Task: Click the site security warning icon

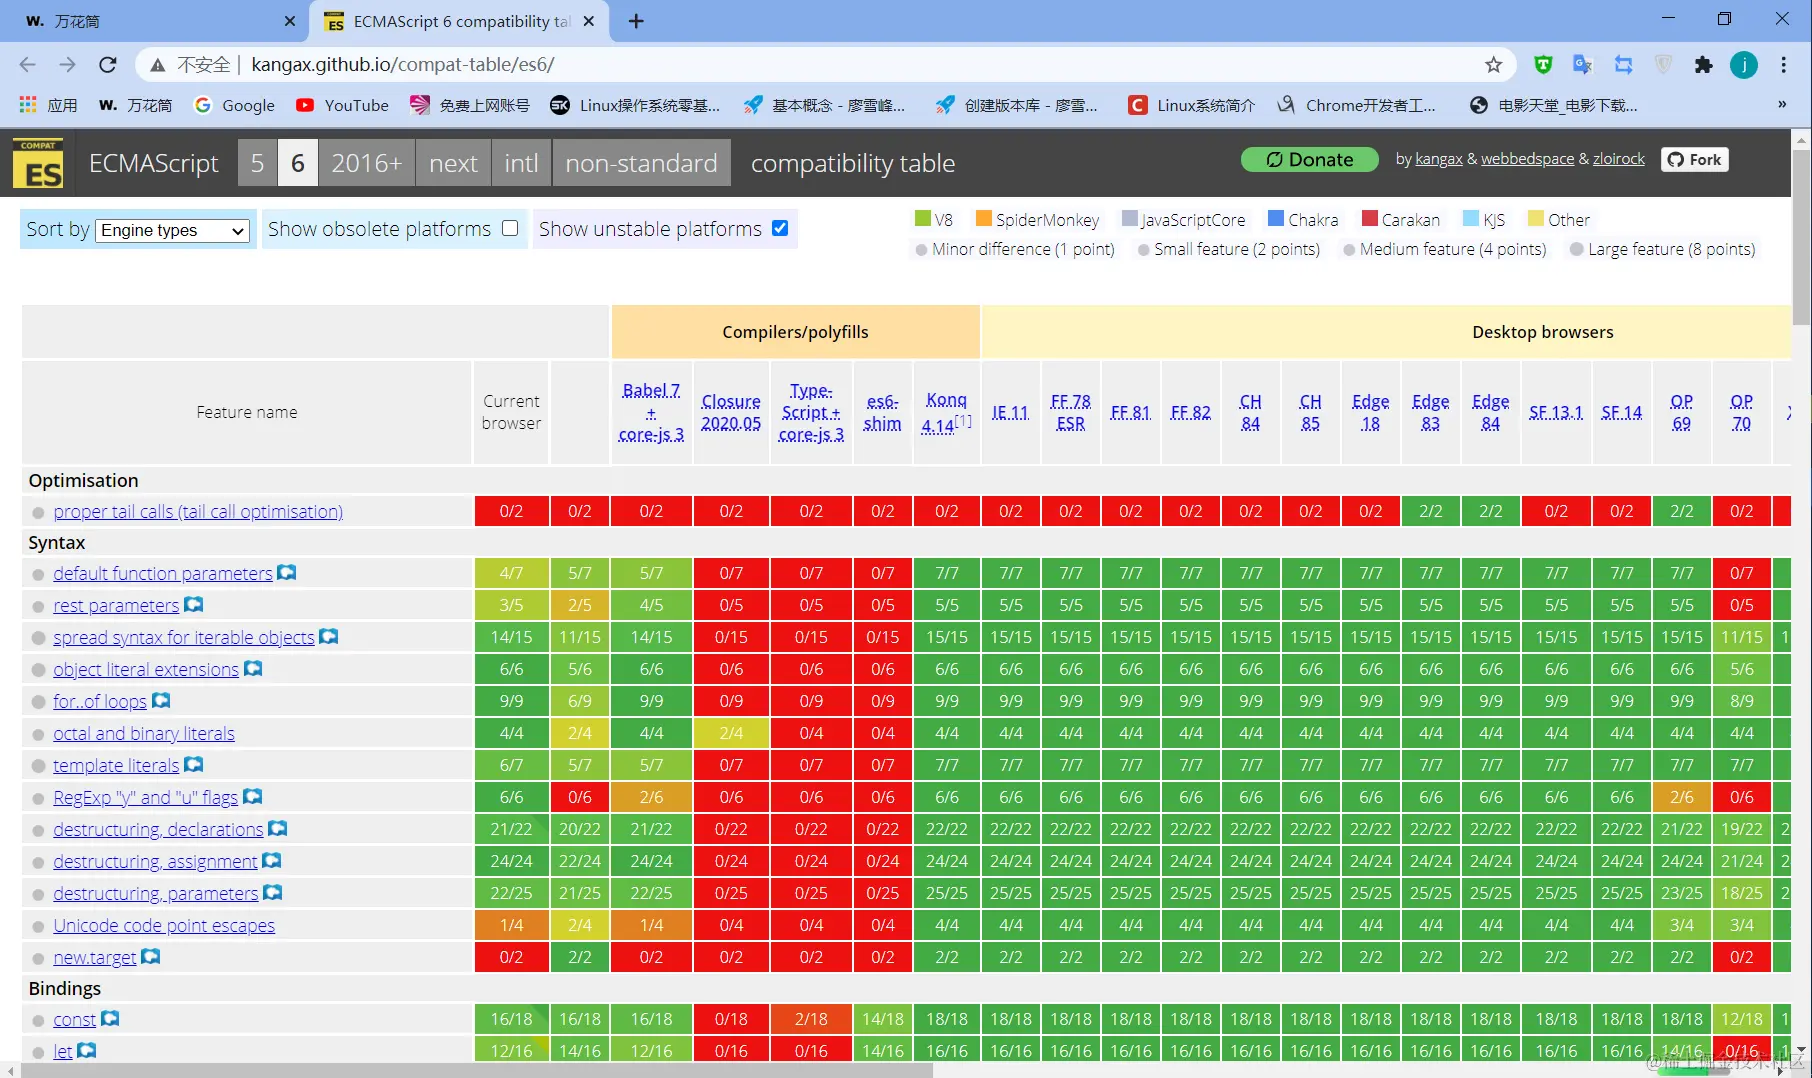Action: [x=158, y=65]
